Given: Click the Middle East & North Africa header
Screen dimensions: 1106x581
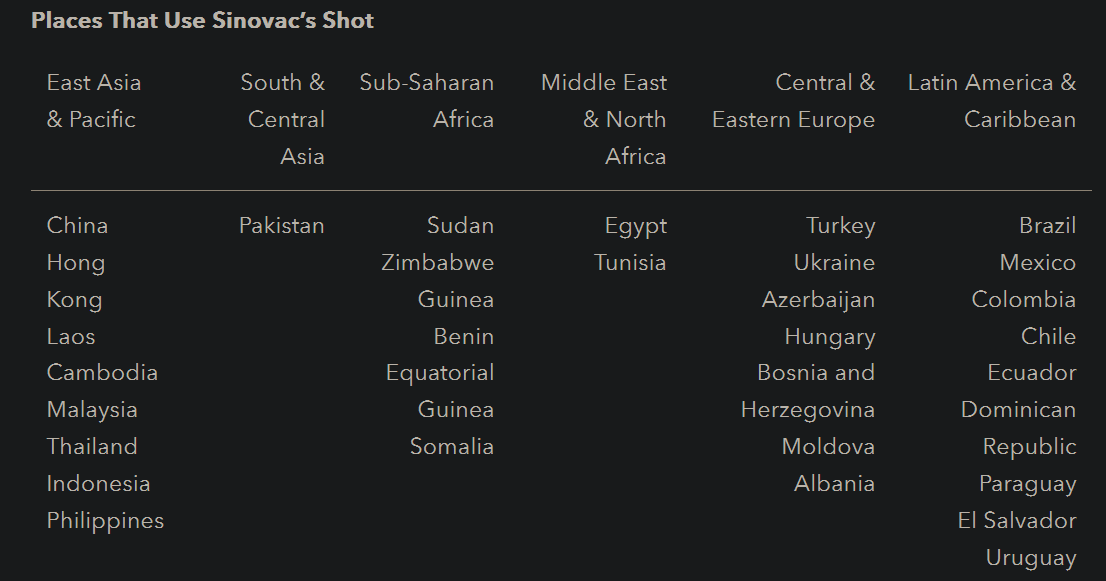Looking at the screenshot, I should pyautogui.click(x=605, y=119).
